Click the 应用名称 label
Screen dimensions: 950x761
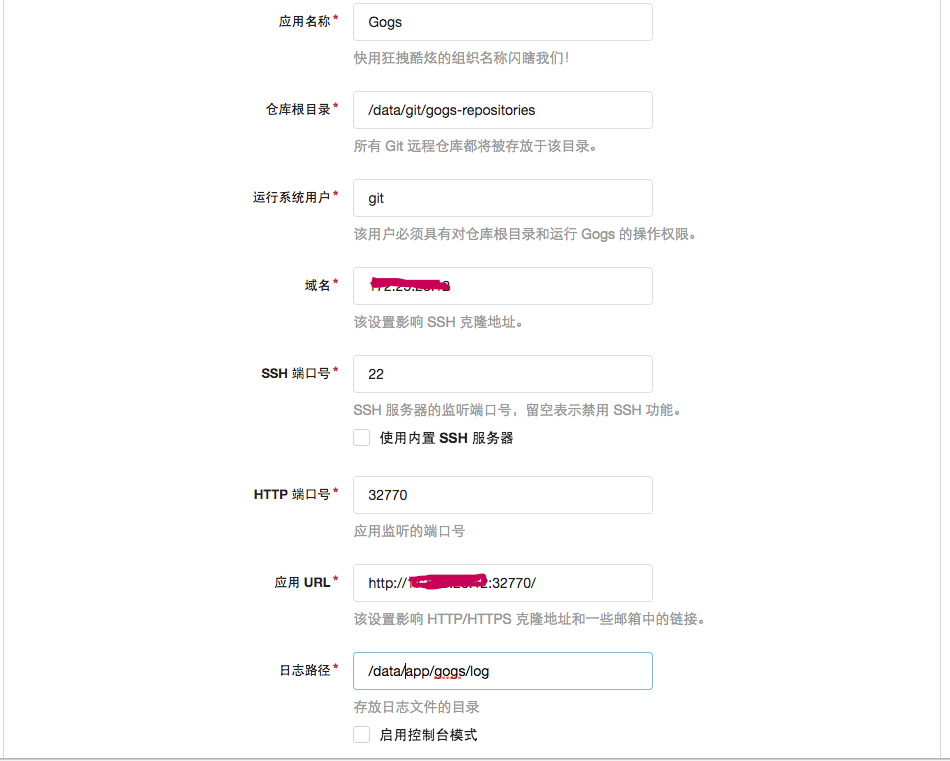point(304,22)
